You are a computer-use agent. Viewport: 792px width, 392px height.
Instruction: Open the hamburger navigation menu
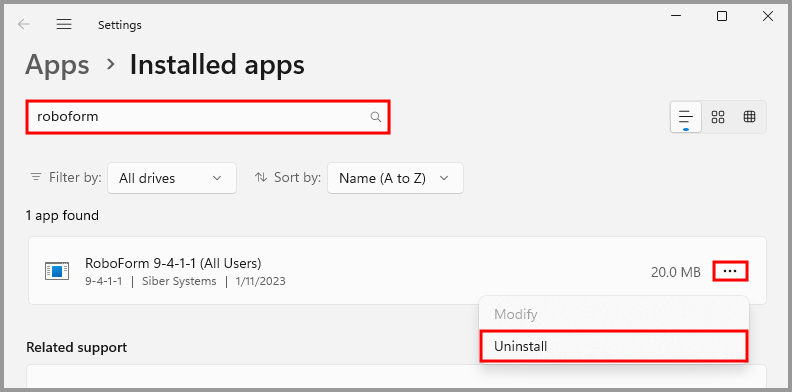64,24
